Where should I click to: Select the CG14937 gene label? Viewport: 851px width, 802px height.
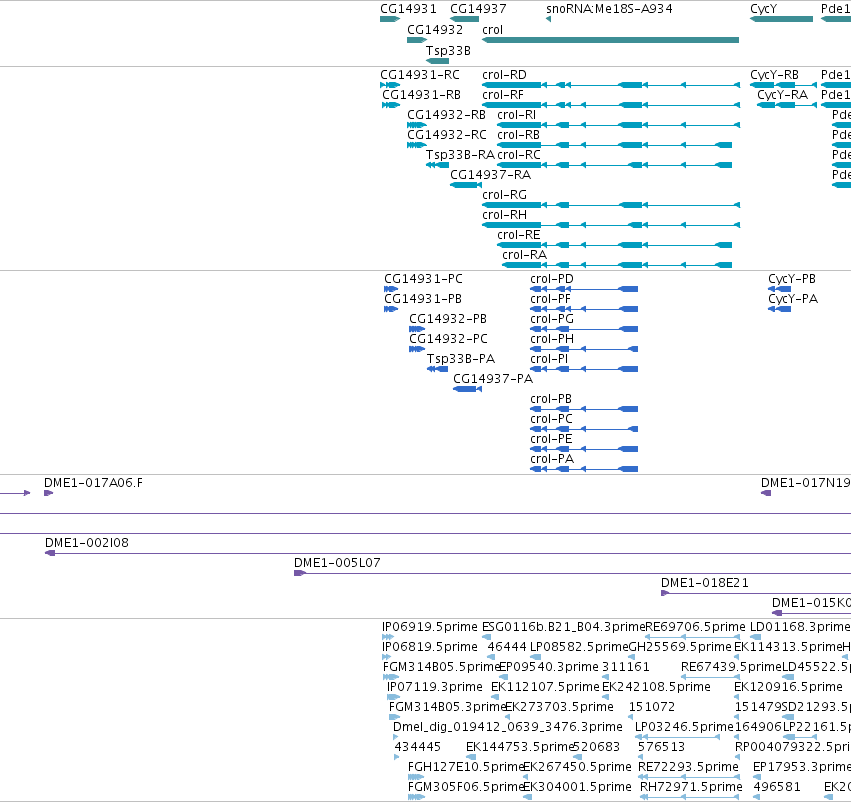tap(478, 9)
